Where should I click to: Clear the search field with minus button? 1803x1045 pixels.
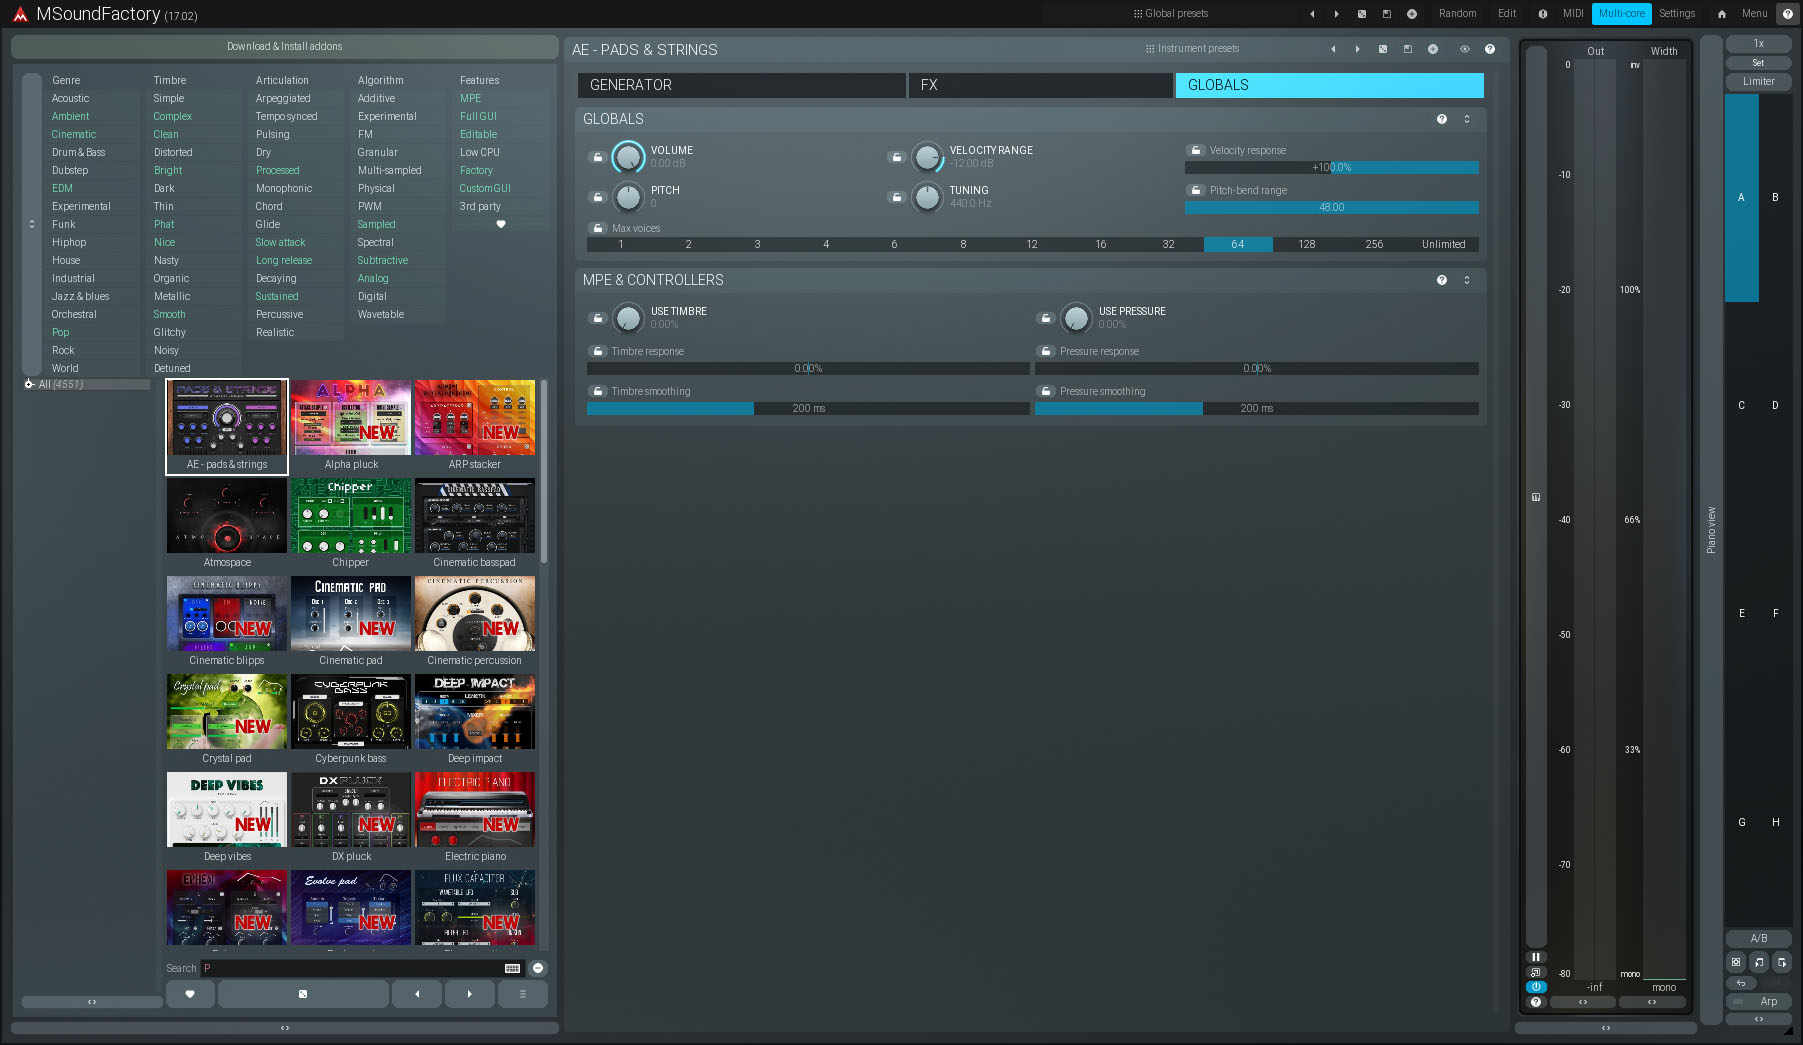tap(538, 968)
